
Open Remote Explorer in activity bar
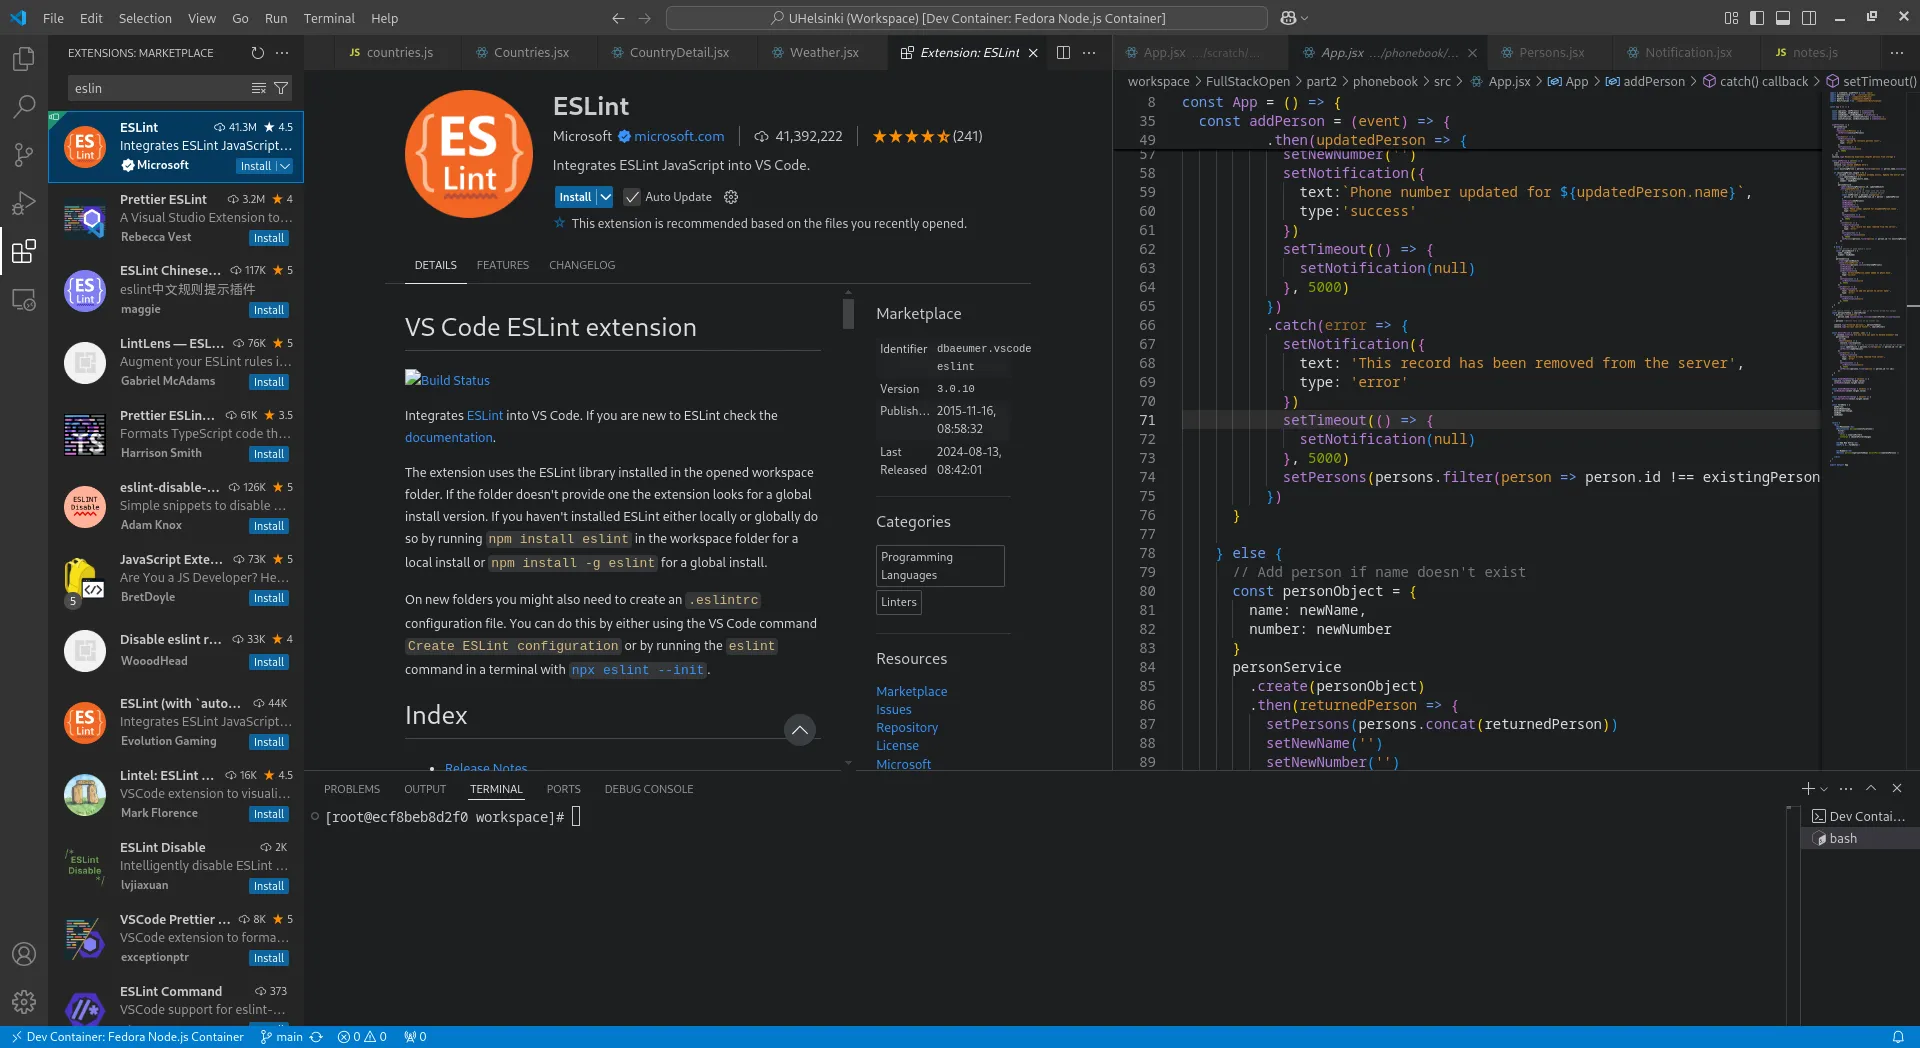24,299
